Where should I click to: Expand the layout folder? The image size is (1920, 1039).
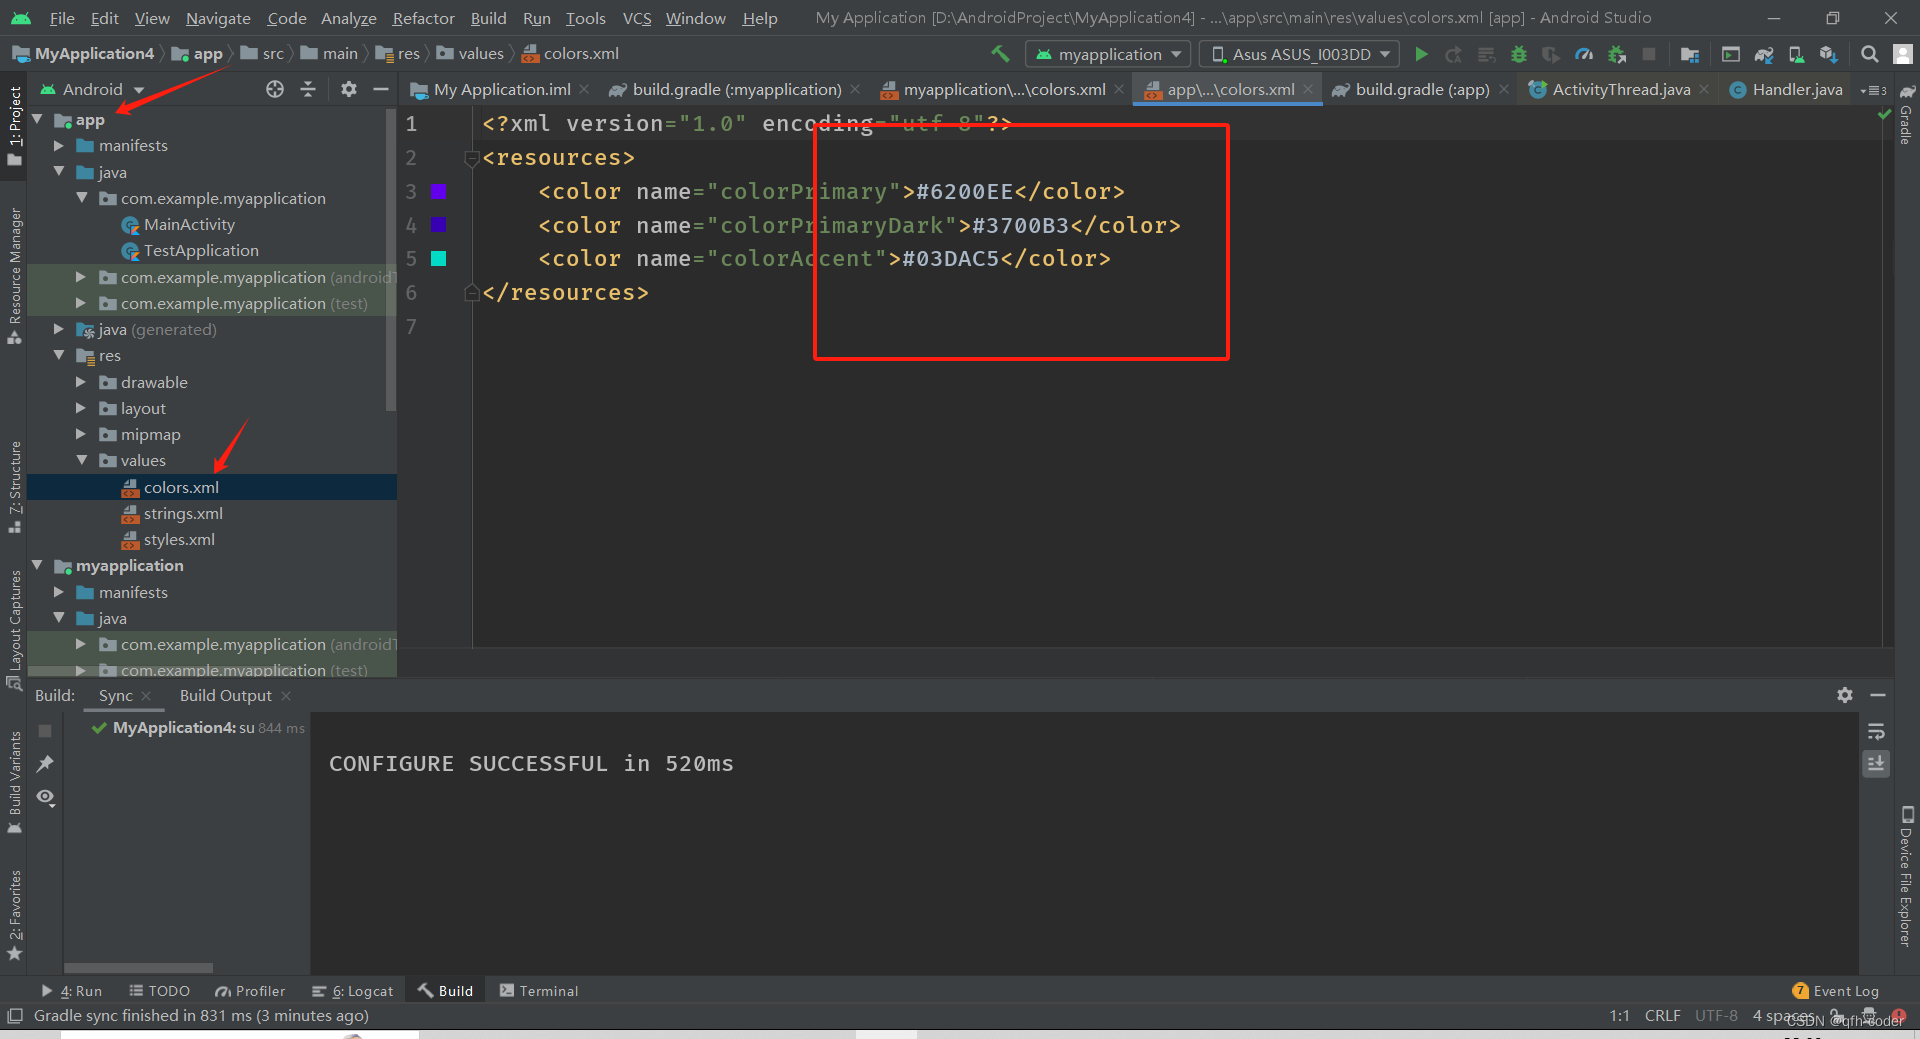click(81, 408)
